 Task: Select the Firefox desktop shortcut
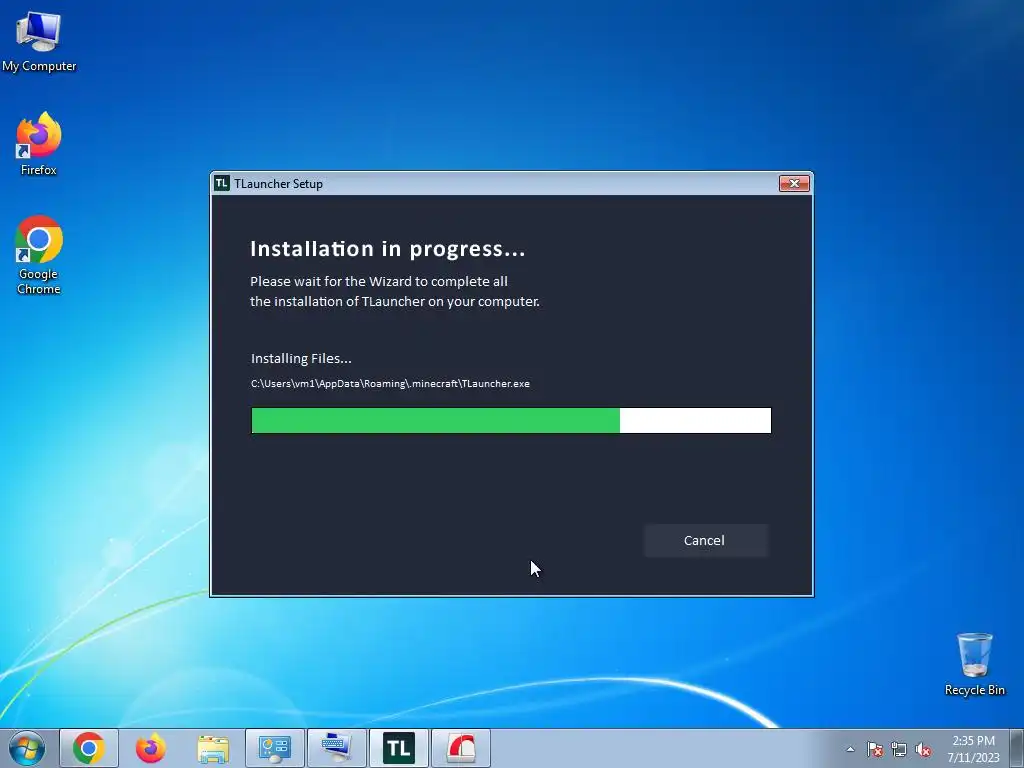[39, 144]
